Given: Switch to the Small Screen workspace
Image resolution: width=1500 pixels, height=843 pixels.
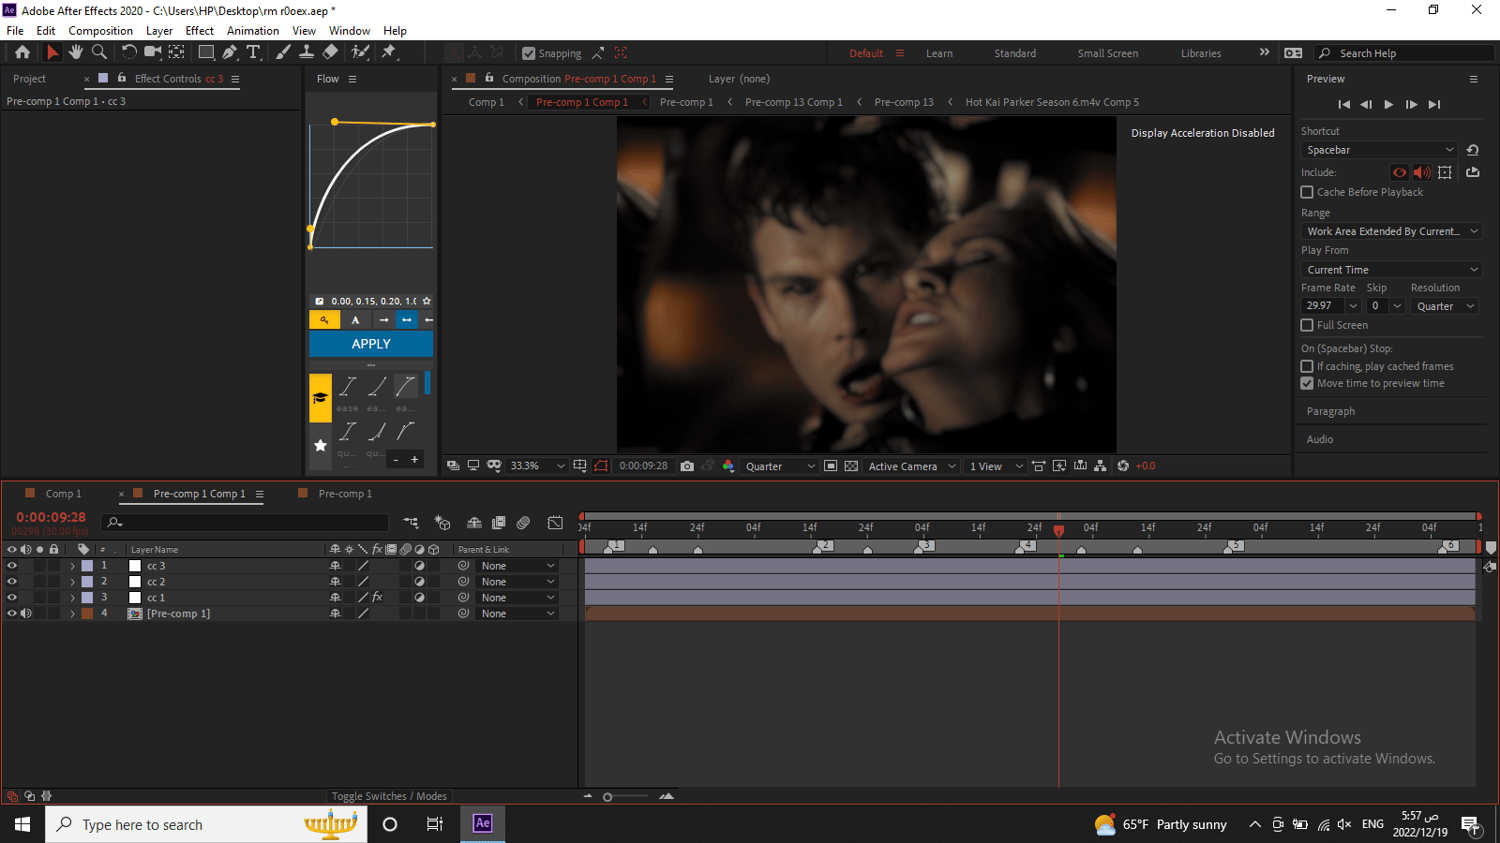Looking at the screenshot, I should click(1107, 54).
